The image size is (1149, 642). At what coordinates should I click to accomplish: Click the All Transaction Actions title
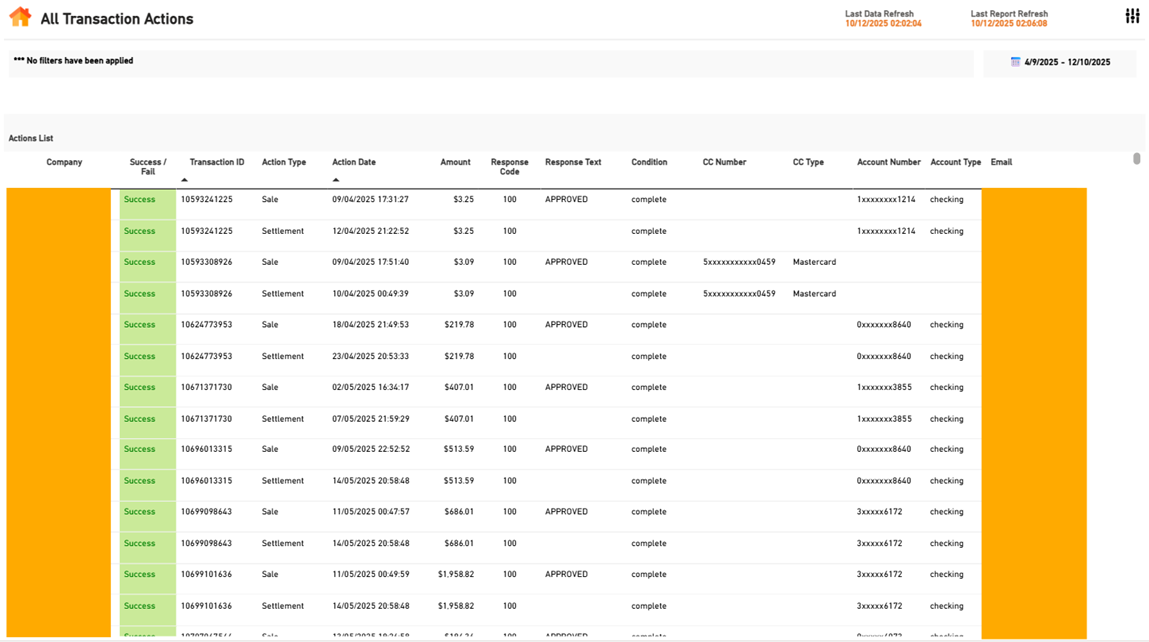click(x=117, y=19)
